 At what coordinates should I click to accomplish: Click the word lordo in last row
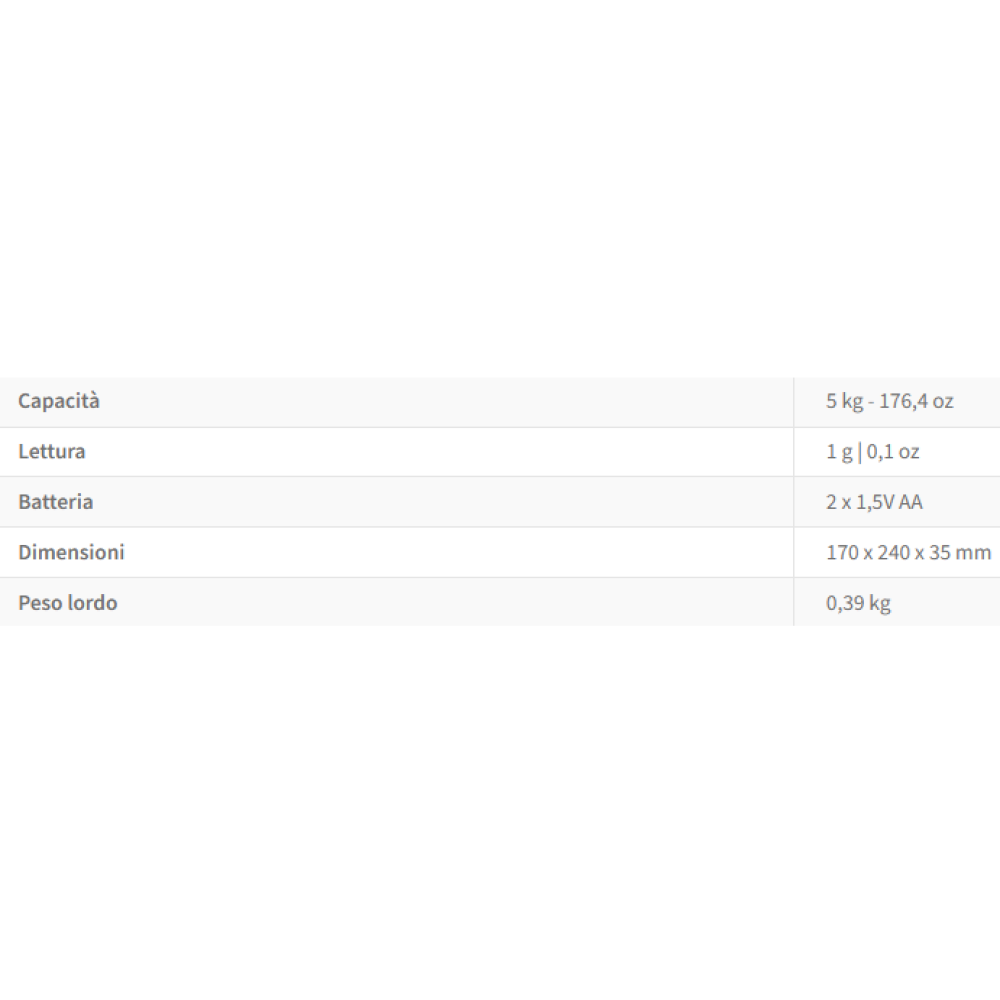(91, 603)
